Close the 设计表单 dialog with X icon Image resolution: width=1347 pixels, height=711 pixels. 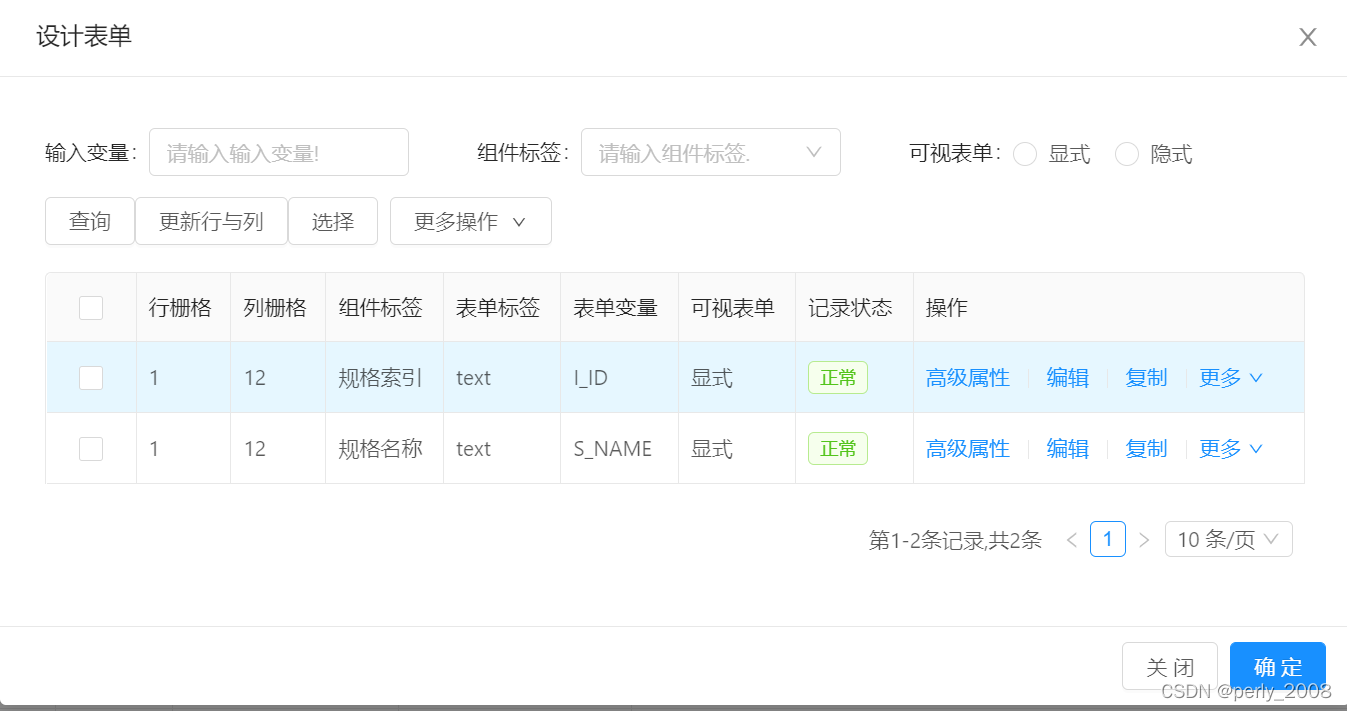click(x=1307, y=38)
